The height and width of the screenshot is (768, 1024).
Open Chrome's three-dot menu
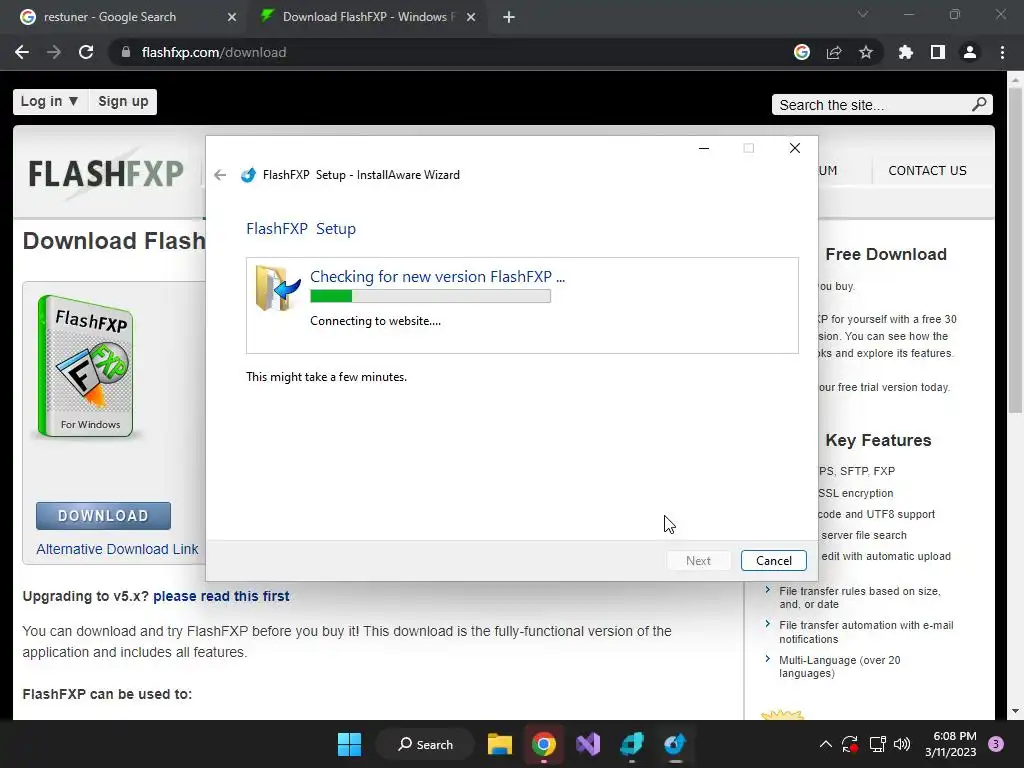1002,52
